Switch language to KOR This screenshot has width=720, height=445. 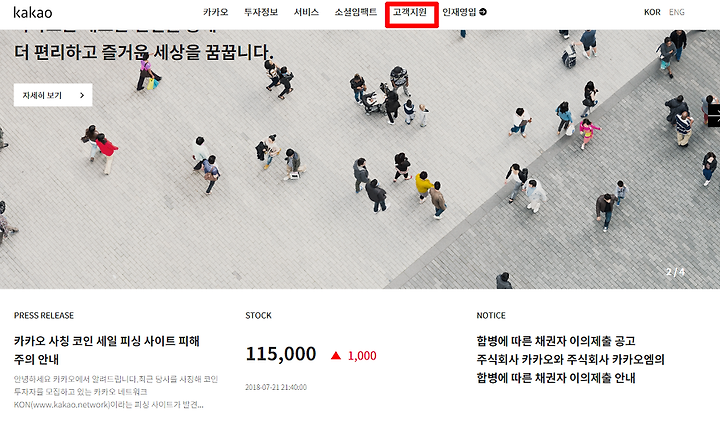click(652, 12)
